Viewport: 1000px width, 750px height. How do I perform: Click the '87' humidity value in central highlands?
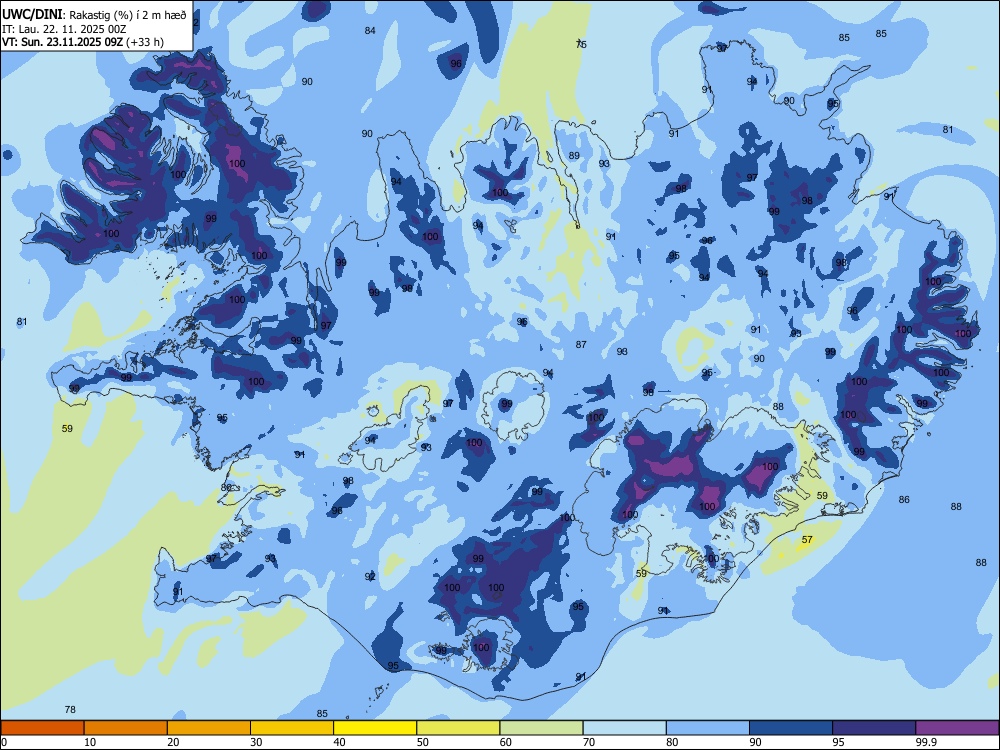coord(581,344)
